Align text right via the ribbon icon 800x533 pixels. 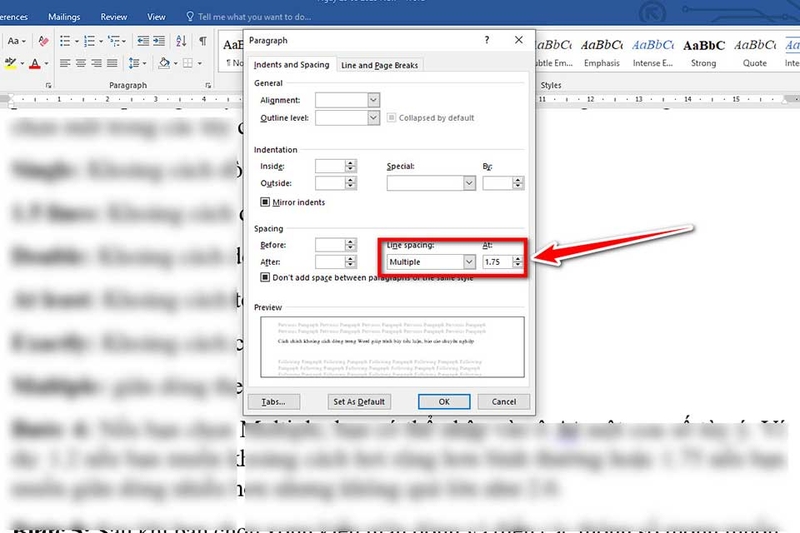pyautogui.click(x=96, y=63)
